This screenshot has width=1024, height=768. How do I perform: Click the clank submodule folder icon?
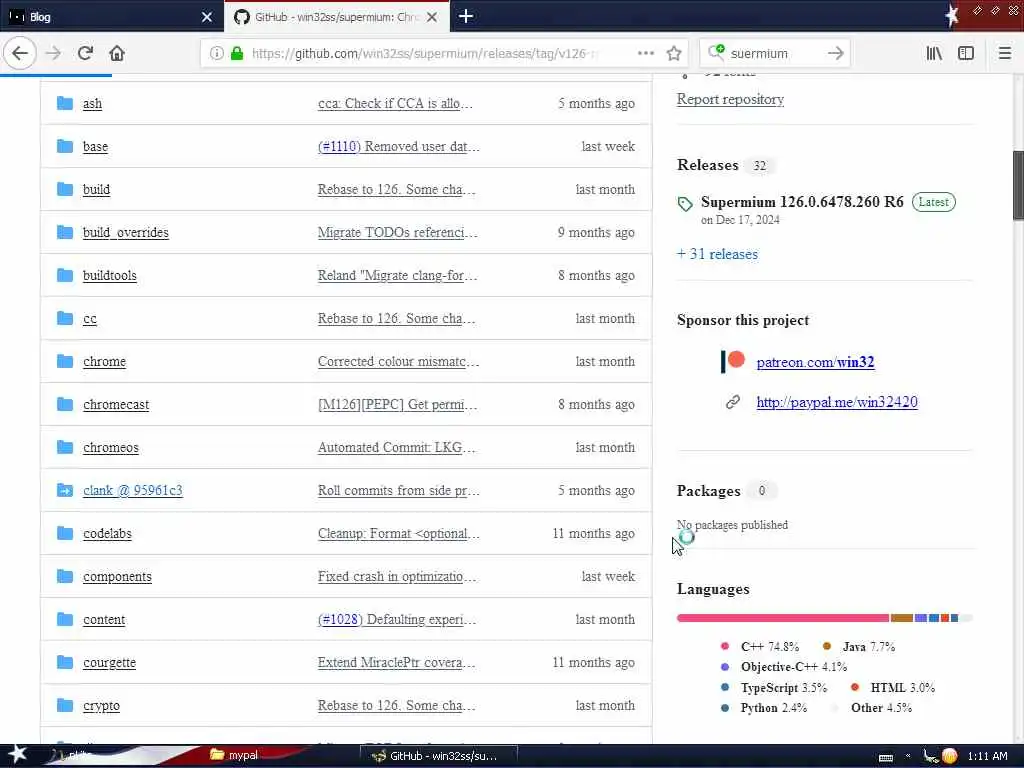65,490
